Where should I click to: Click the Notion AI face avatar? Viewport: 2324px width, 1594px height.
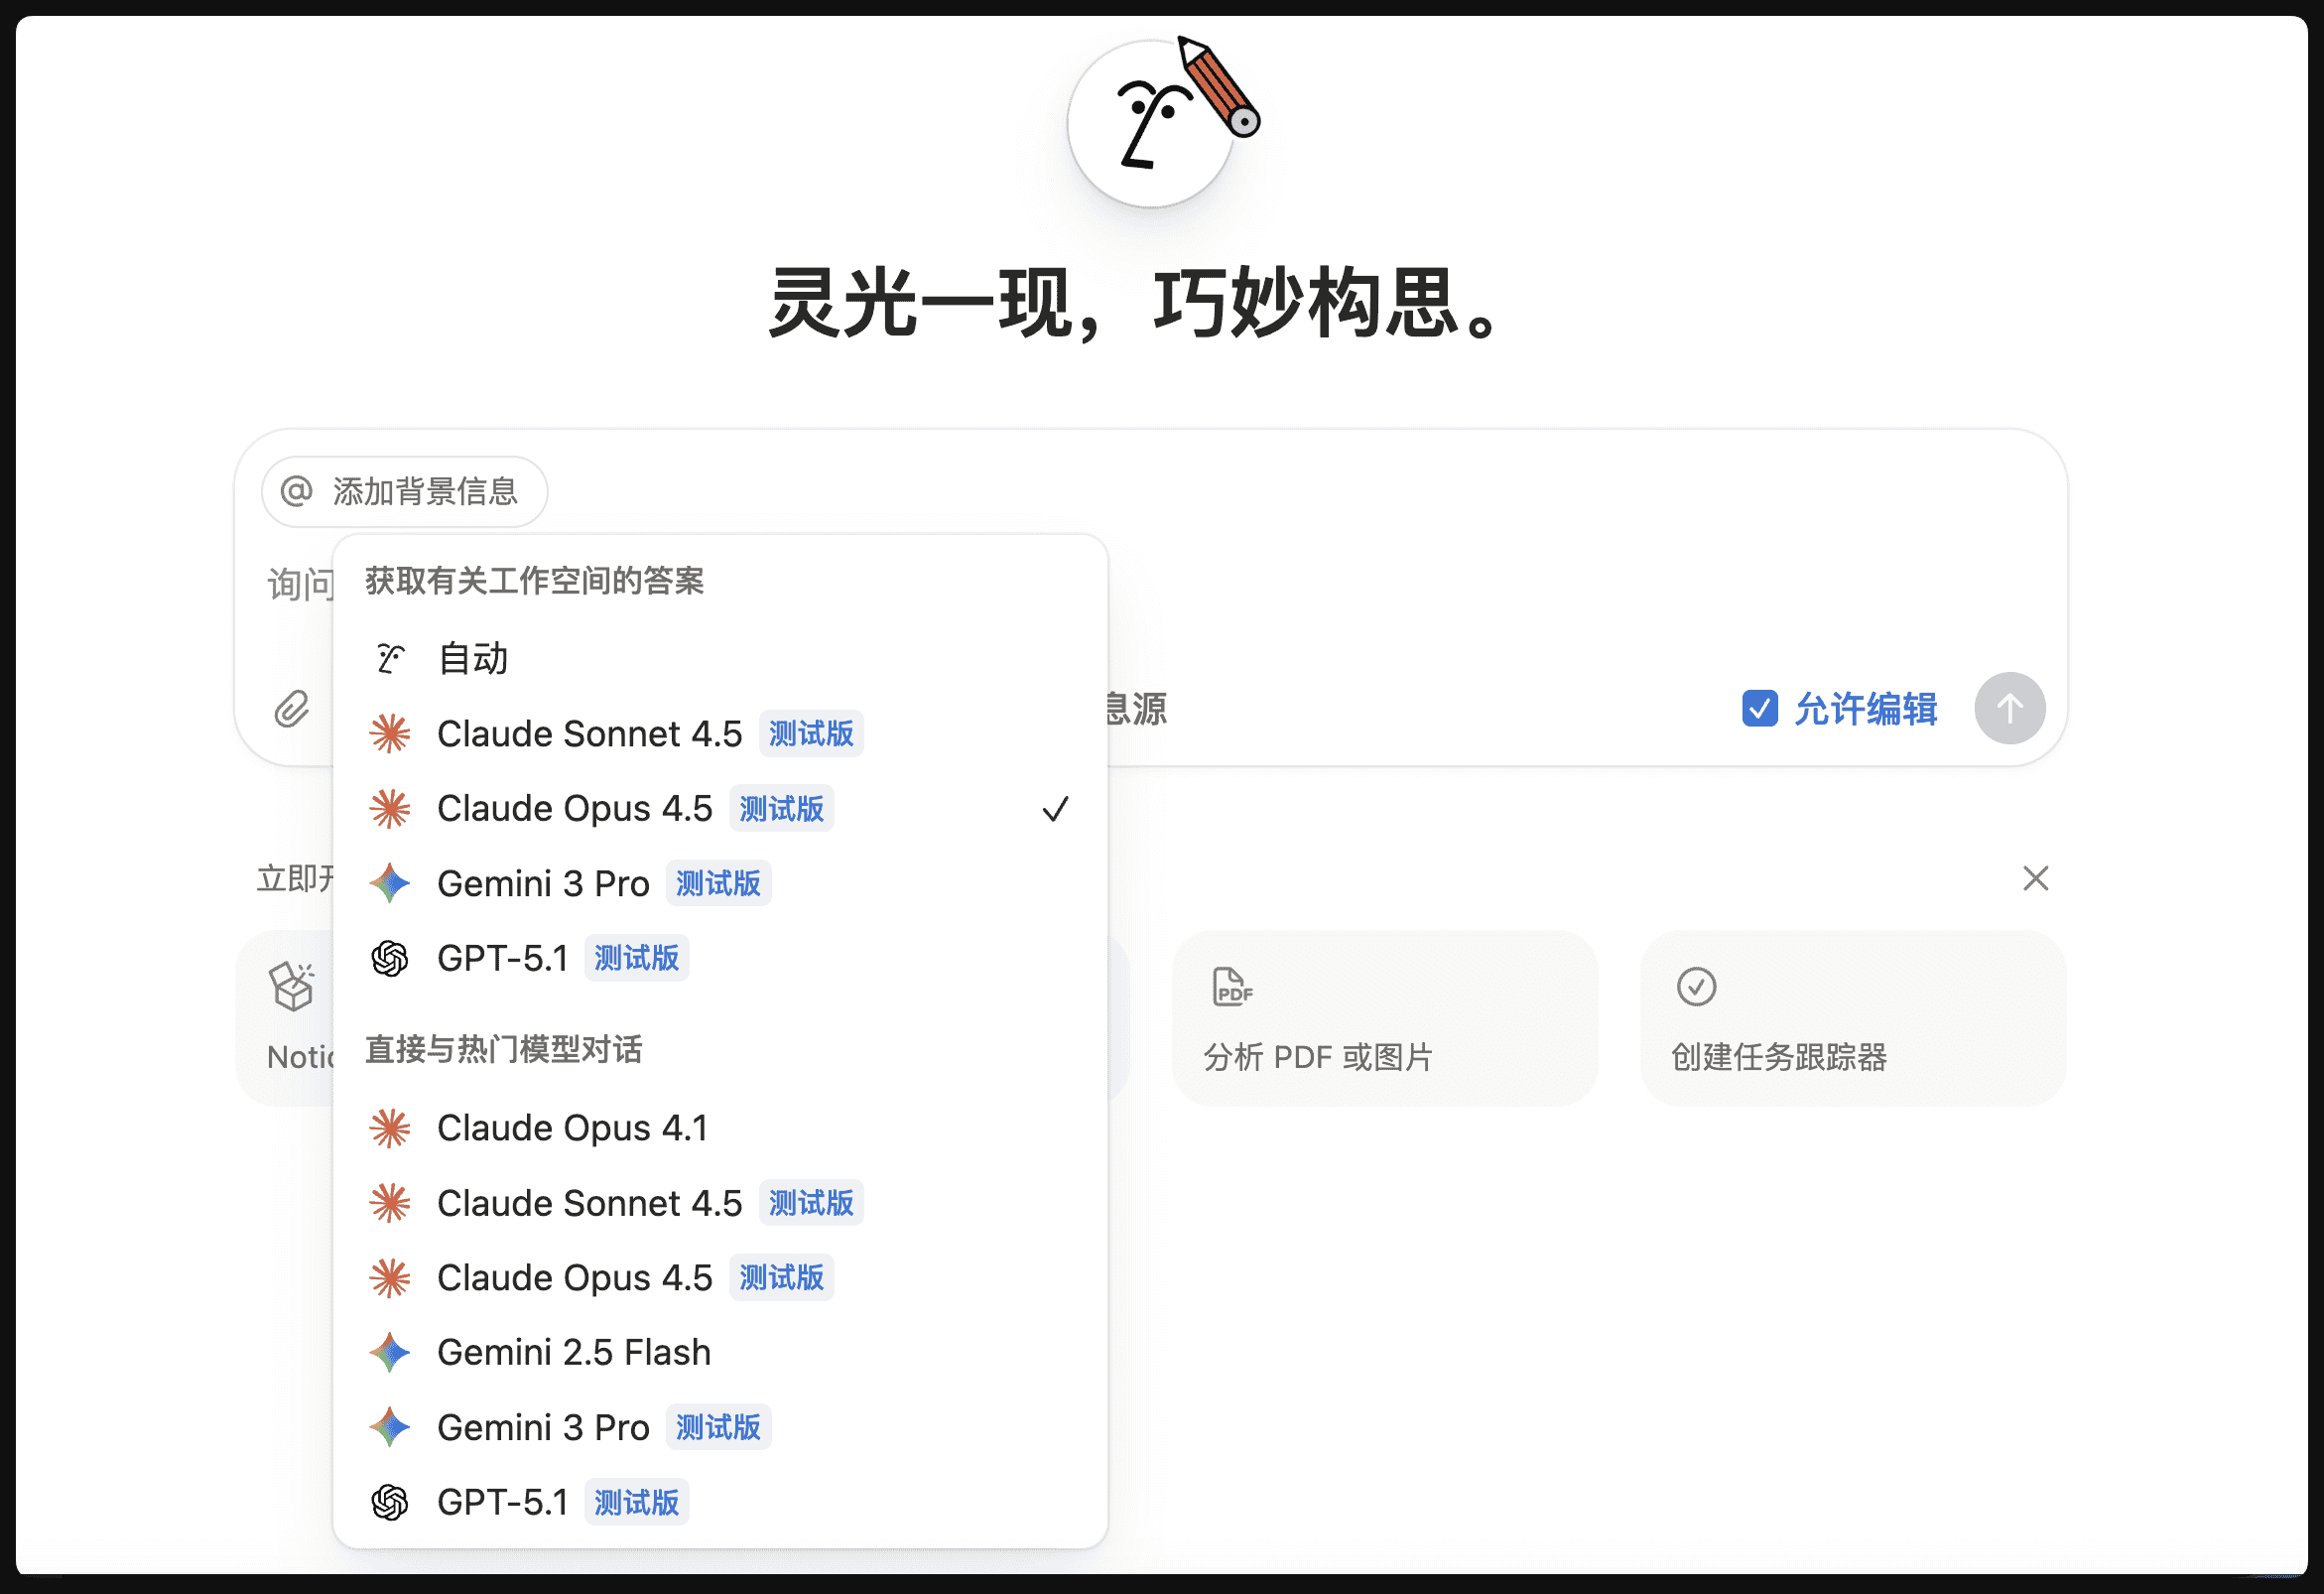tap(1150, 123)
